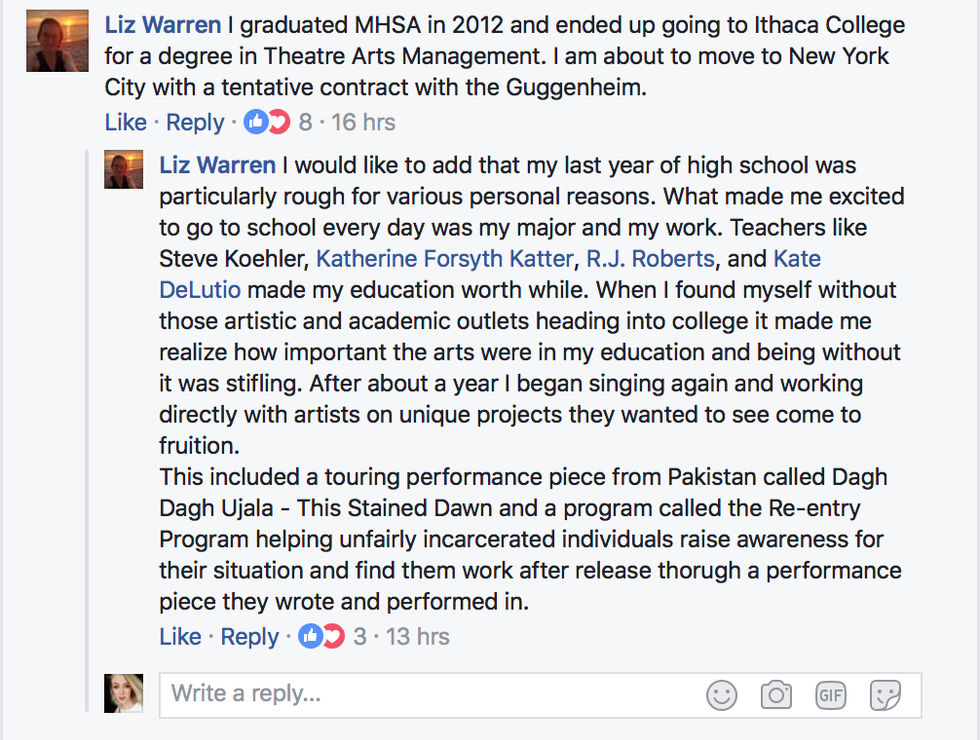Focus the "Write a reply..." text field
The width and height of the screenshot is (980, 740).
[430, 693]
